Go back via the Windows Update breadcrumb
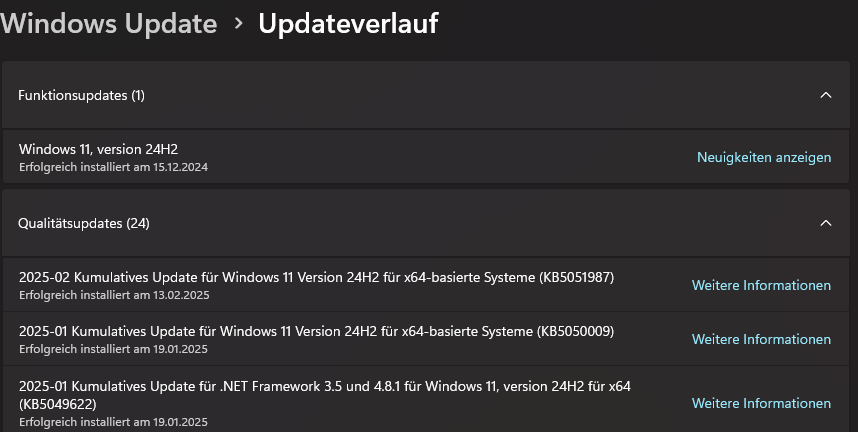This screenshot has width=858, height=432. [108, 24]
